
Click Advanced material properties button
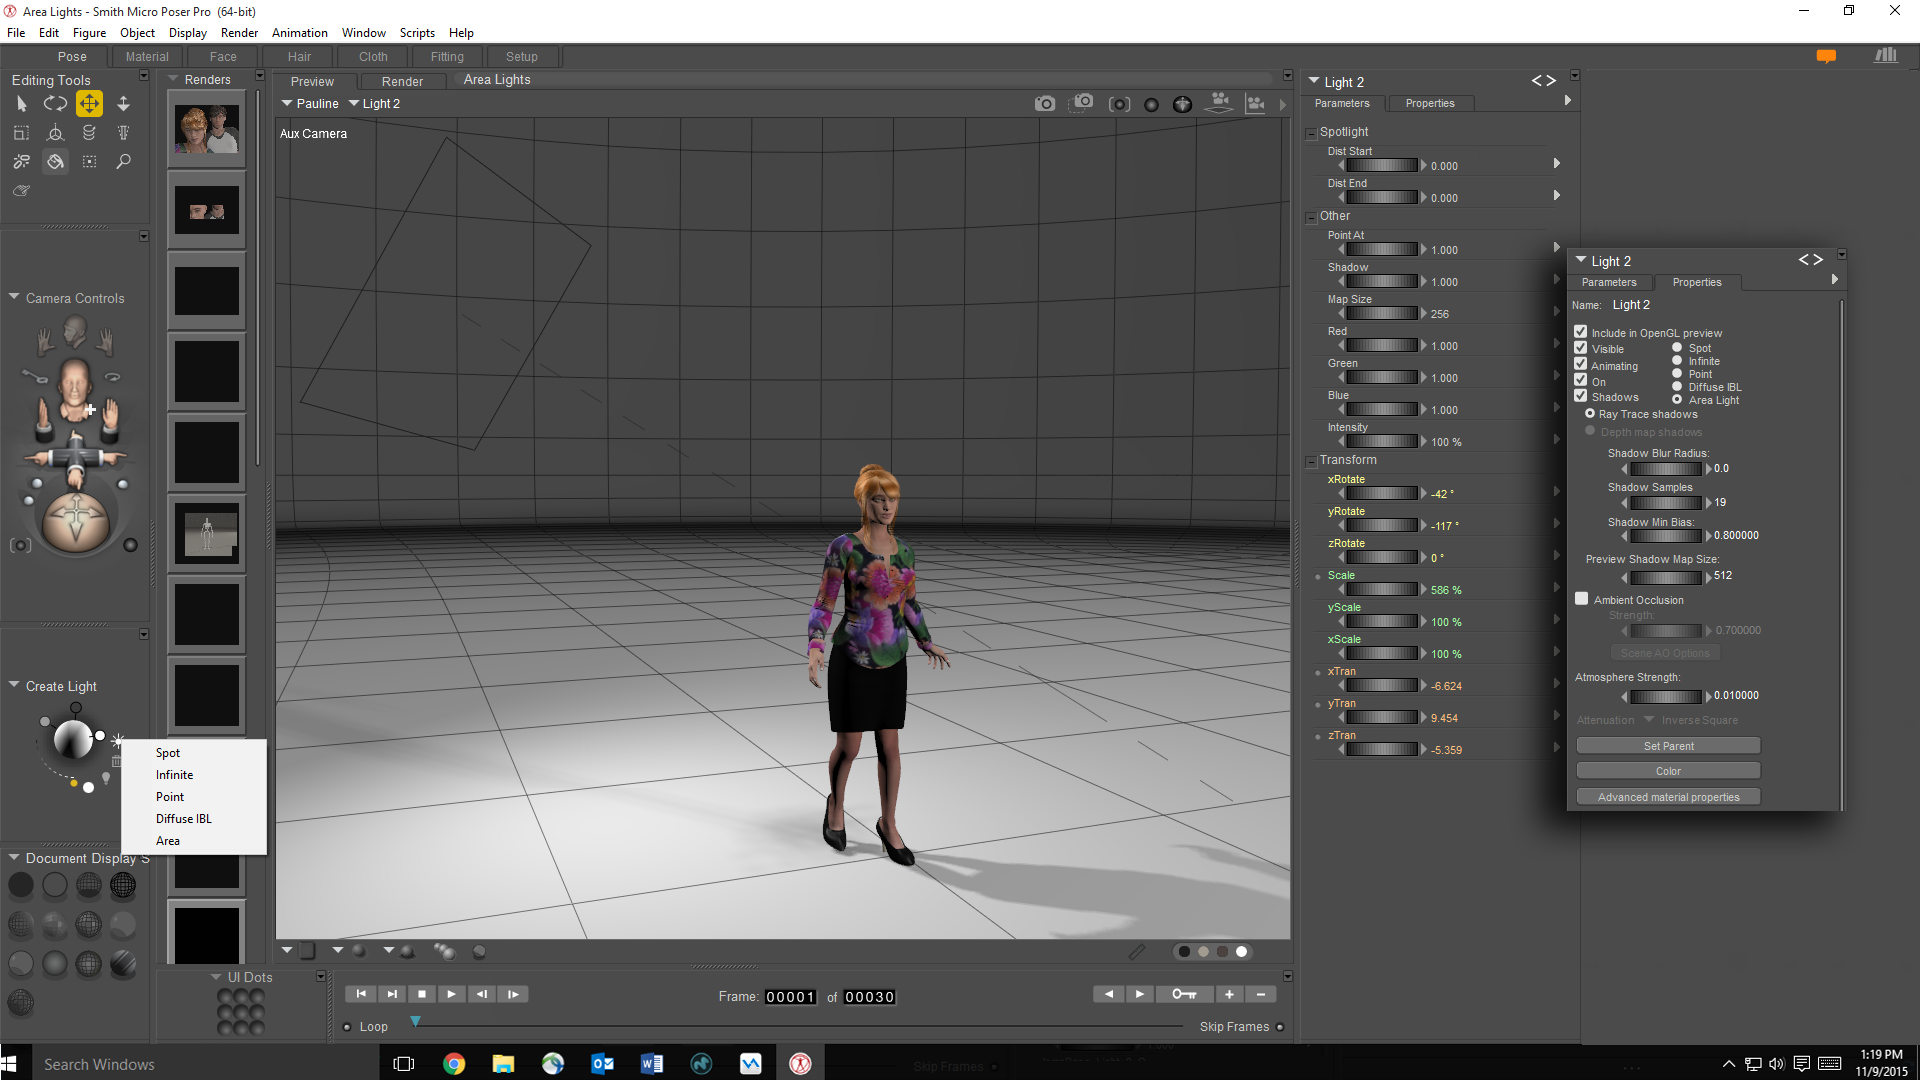1668,797
